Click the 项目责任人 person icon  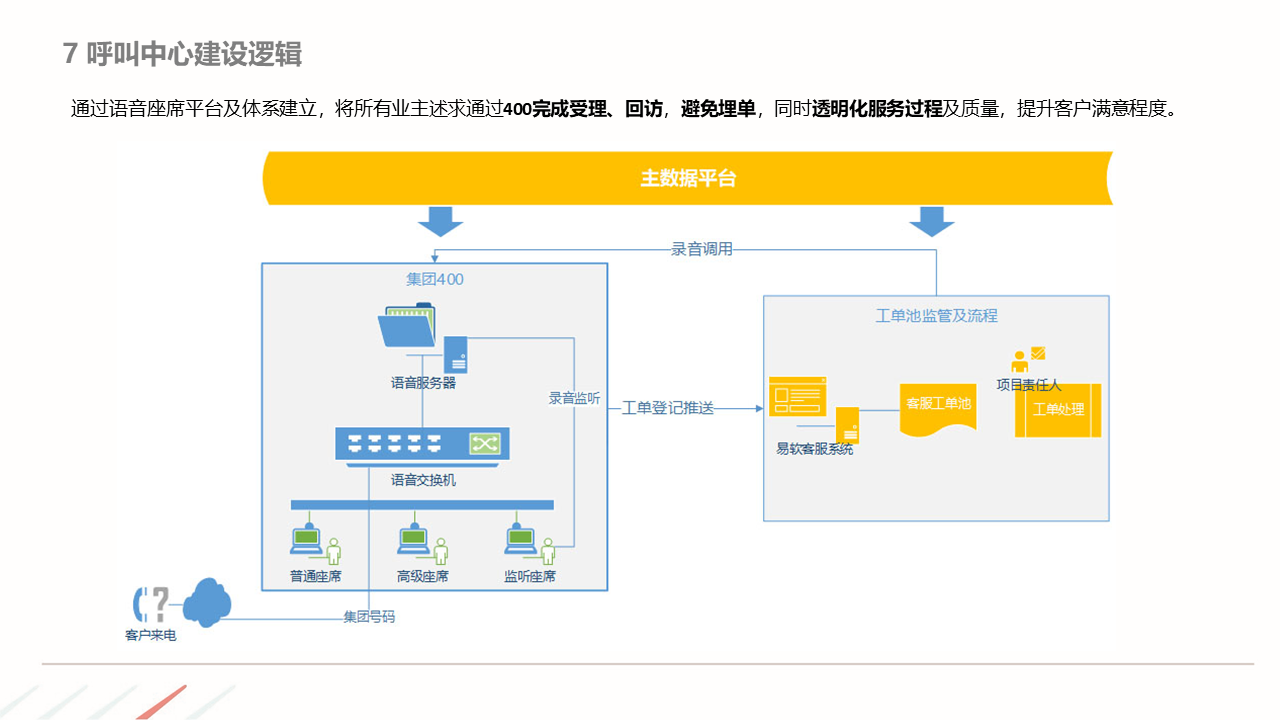coord(1021,361)
